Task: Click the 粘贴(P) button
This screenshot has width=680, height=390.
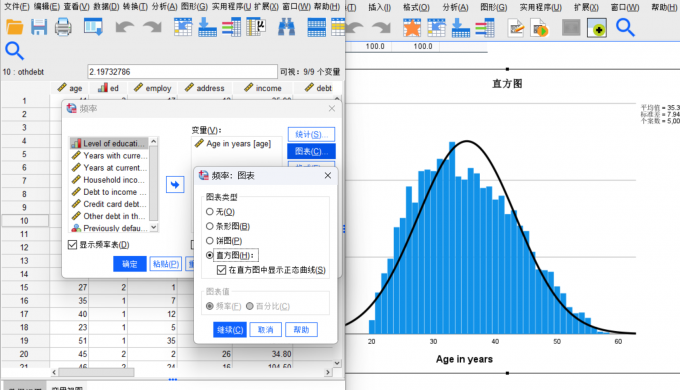Action: tap(166, 264)
